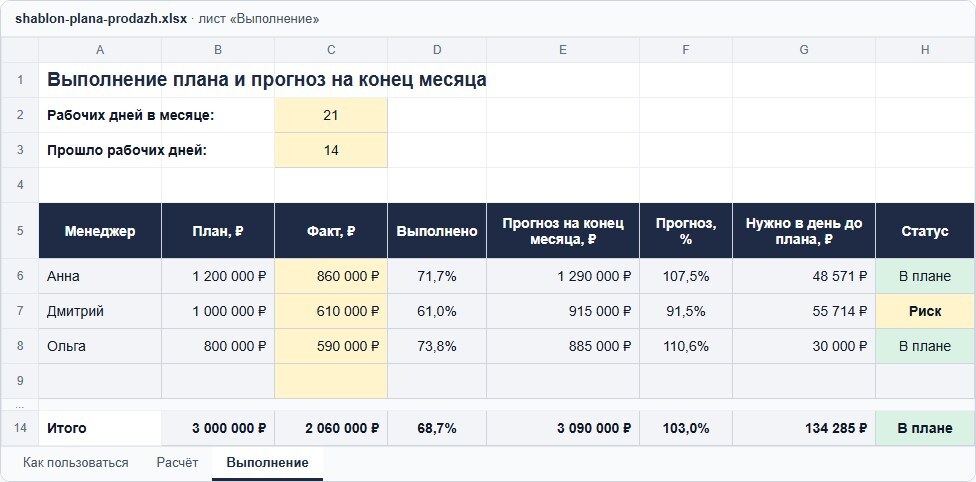
Task: Select the cell with manager «Ольга»
Action: [x=100, y=346]
